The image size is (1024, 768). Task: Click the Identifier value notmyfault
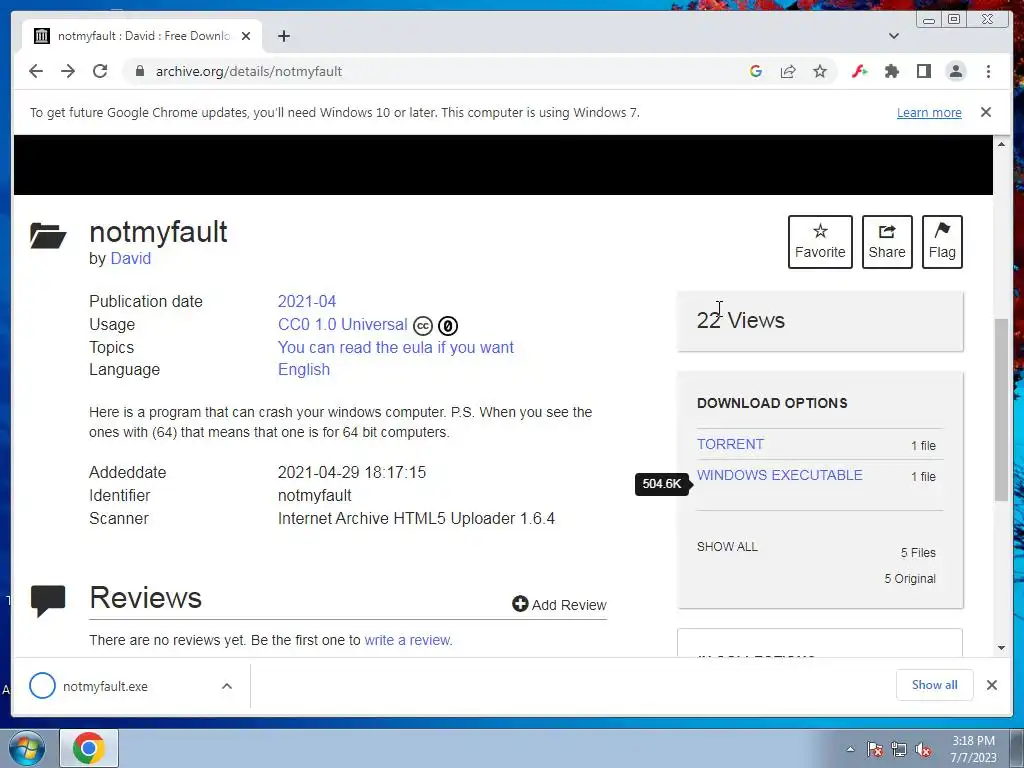(315, 496)
